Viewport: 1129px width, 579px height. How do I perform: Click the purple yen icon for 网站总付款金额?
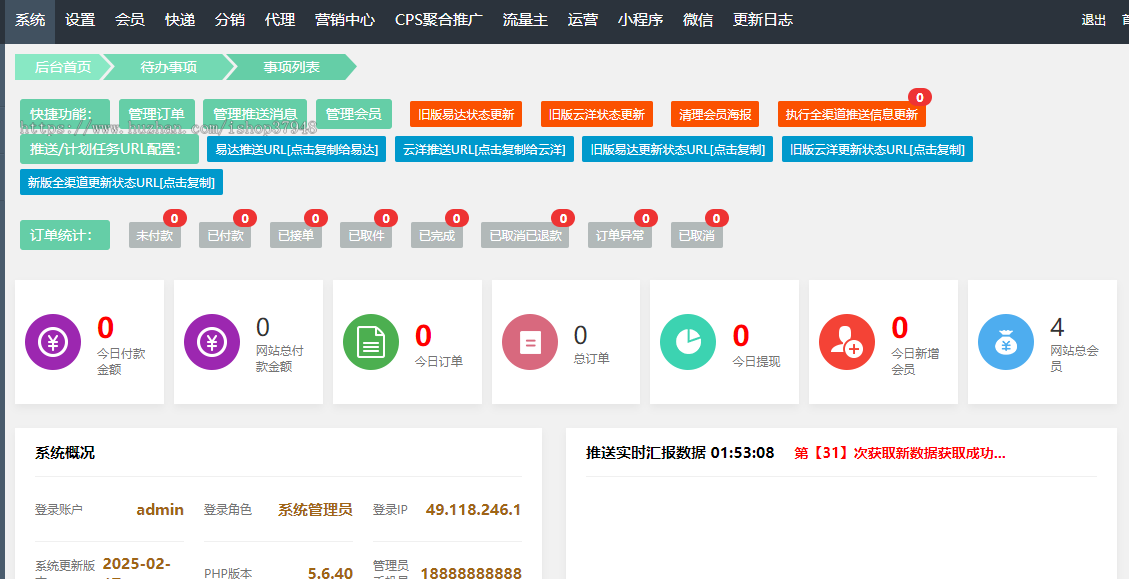click(x=212, y=342)
